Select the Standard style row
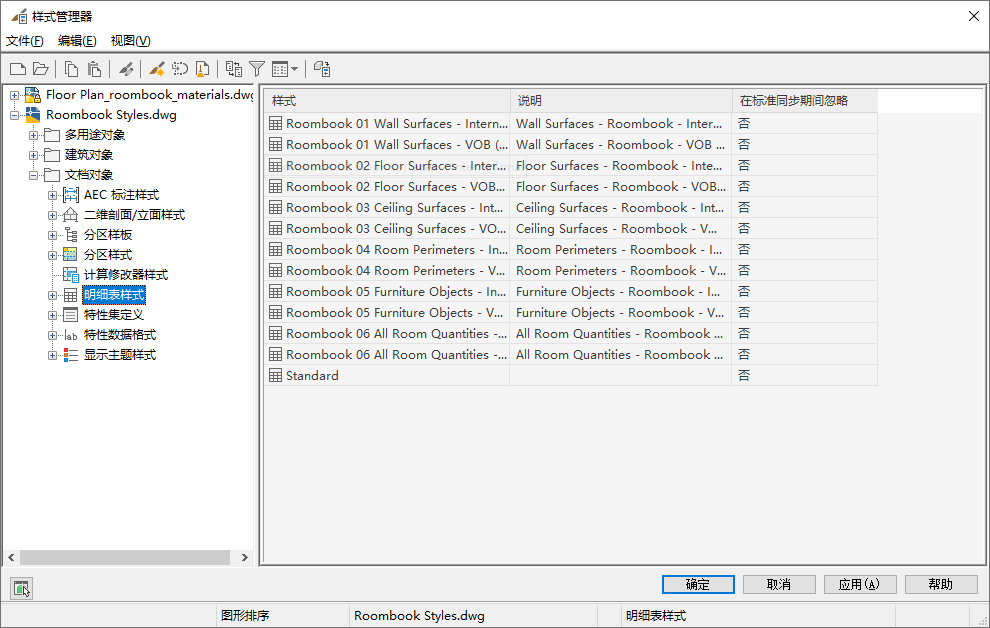 (571, 376)
